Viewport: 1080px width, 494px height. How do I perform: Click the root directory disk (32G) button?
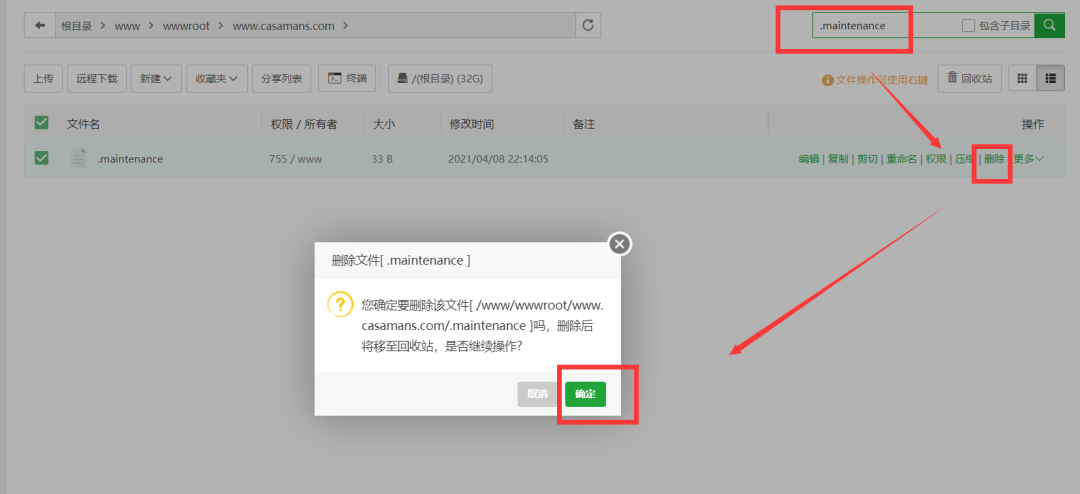tap(440, 79)
